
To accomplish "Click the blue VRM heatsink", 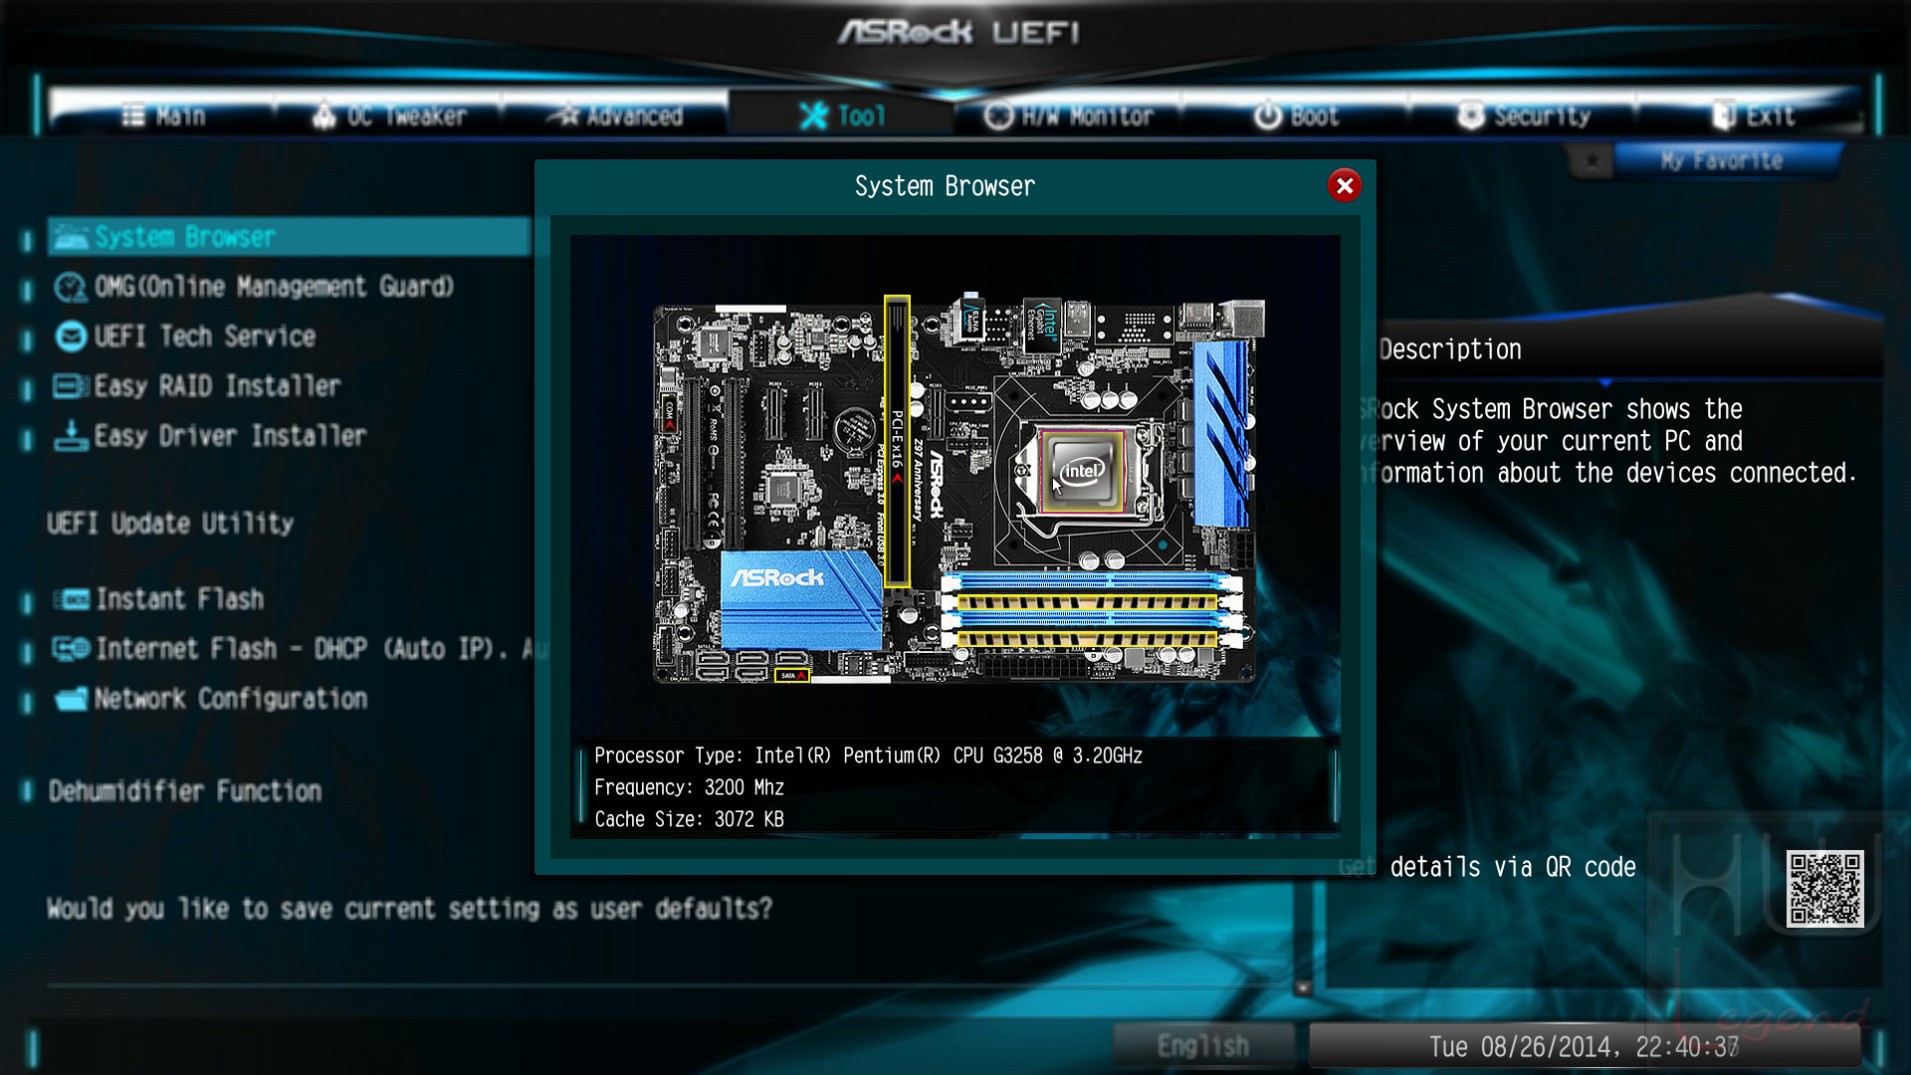I will [x=1222, y=434].
